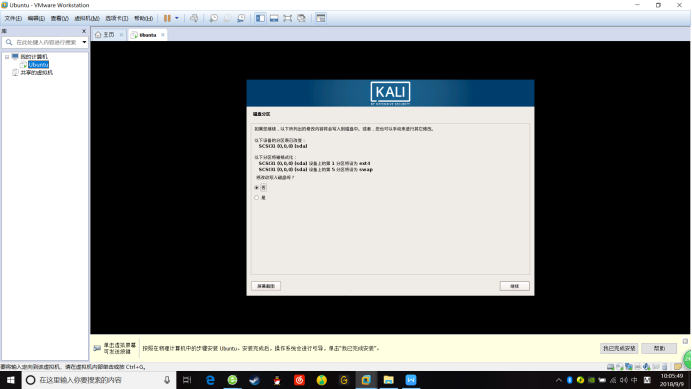The image size is (692, 389).
Task: Open the taskbar clock and date
Action: pyautogui.click(x=672, y=380)
